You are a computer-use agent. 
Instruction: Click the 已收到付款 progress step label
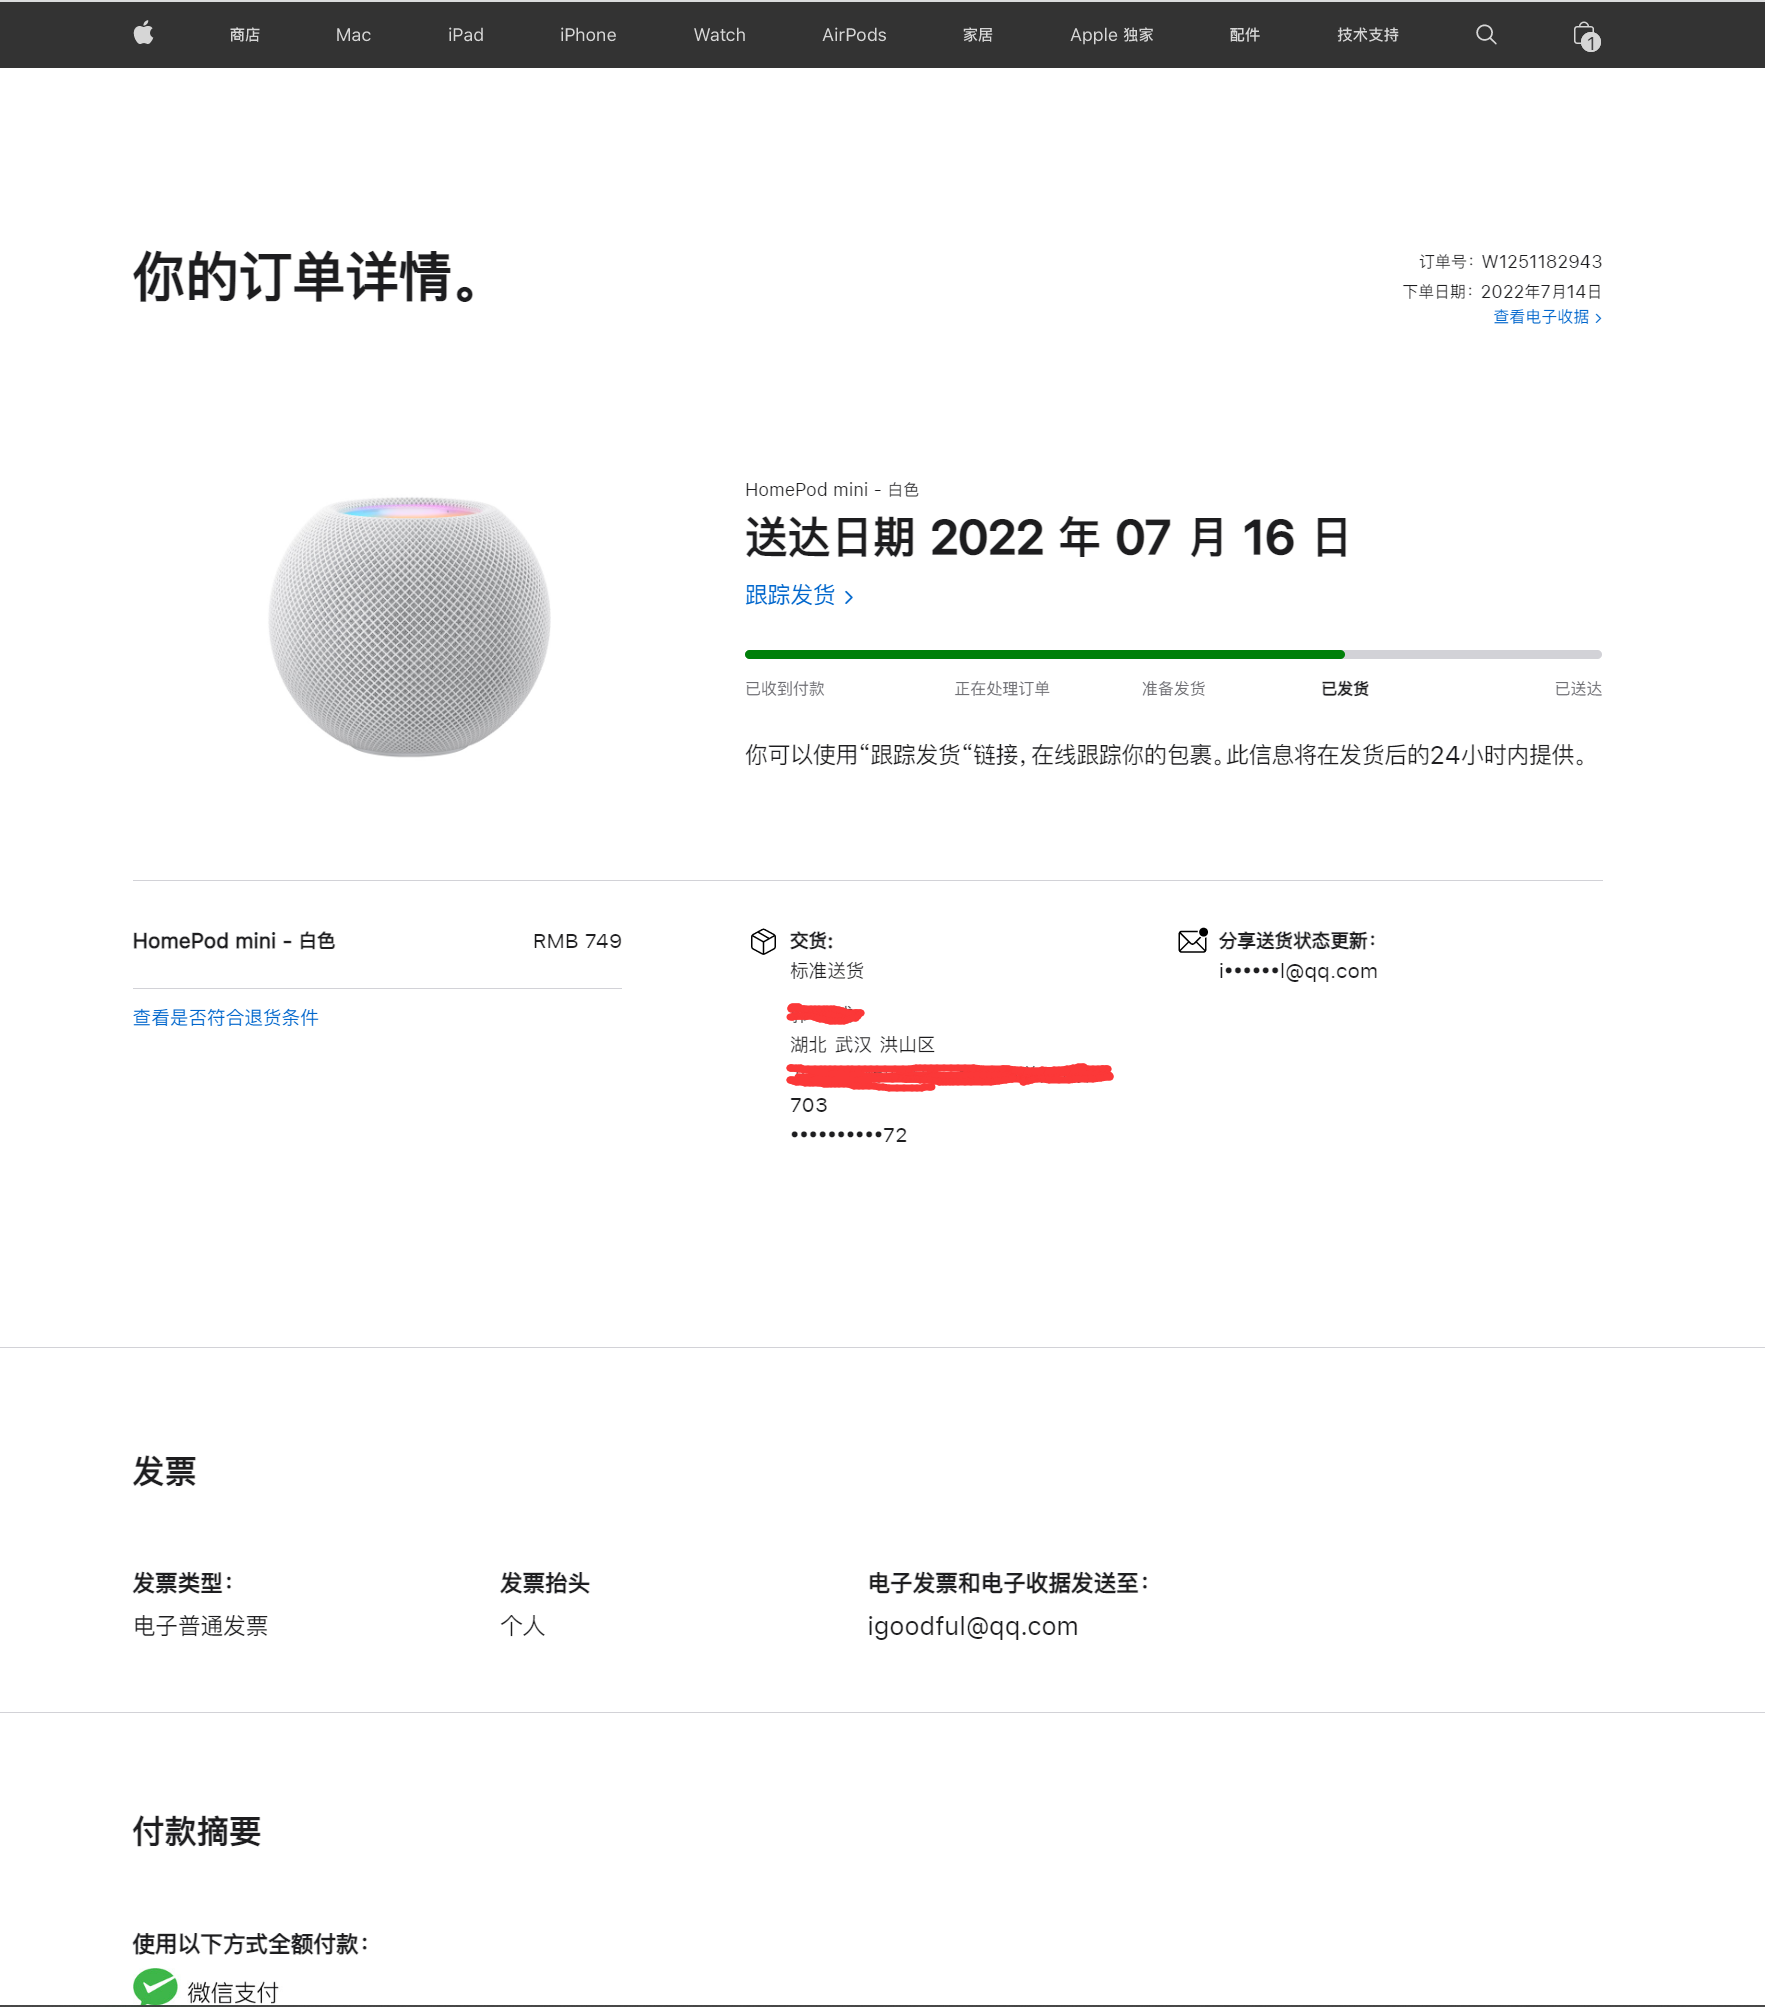(785, 689)
